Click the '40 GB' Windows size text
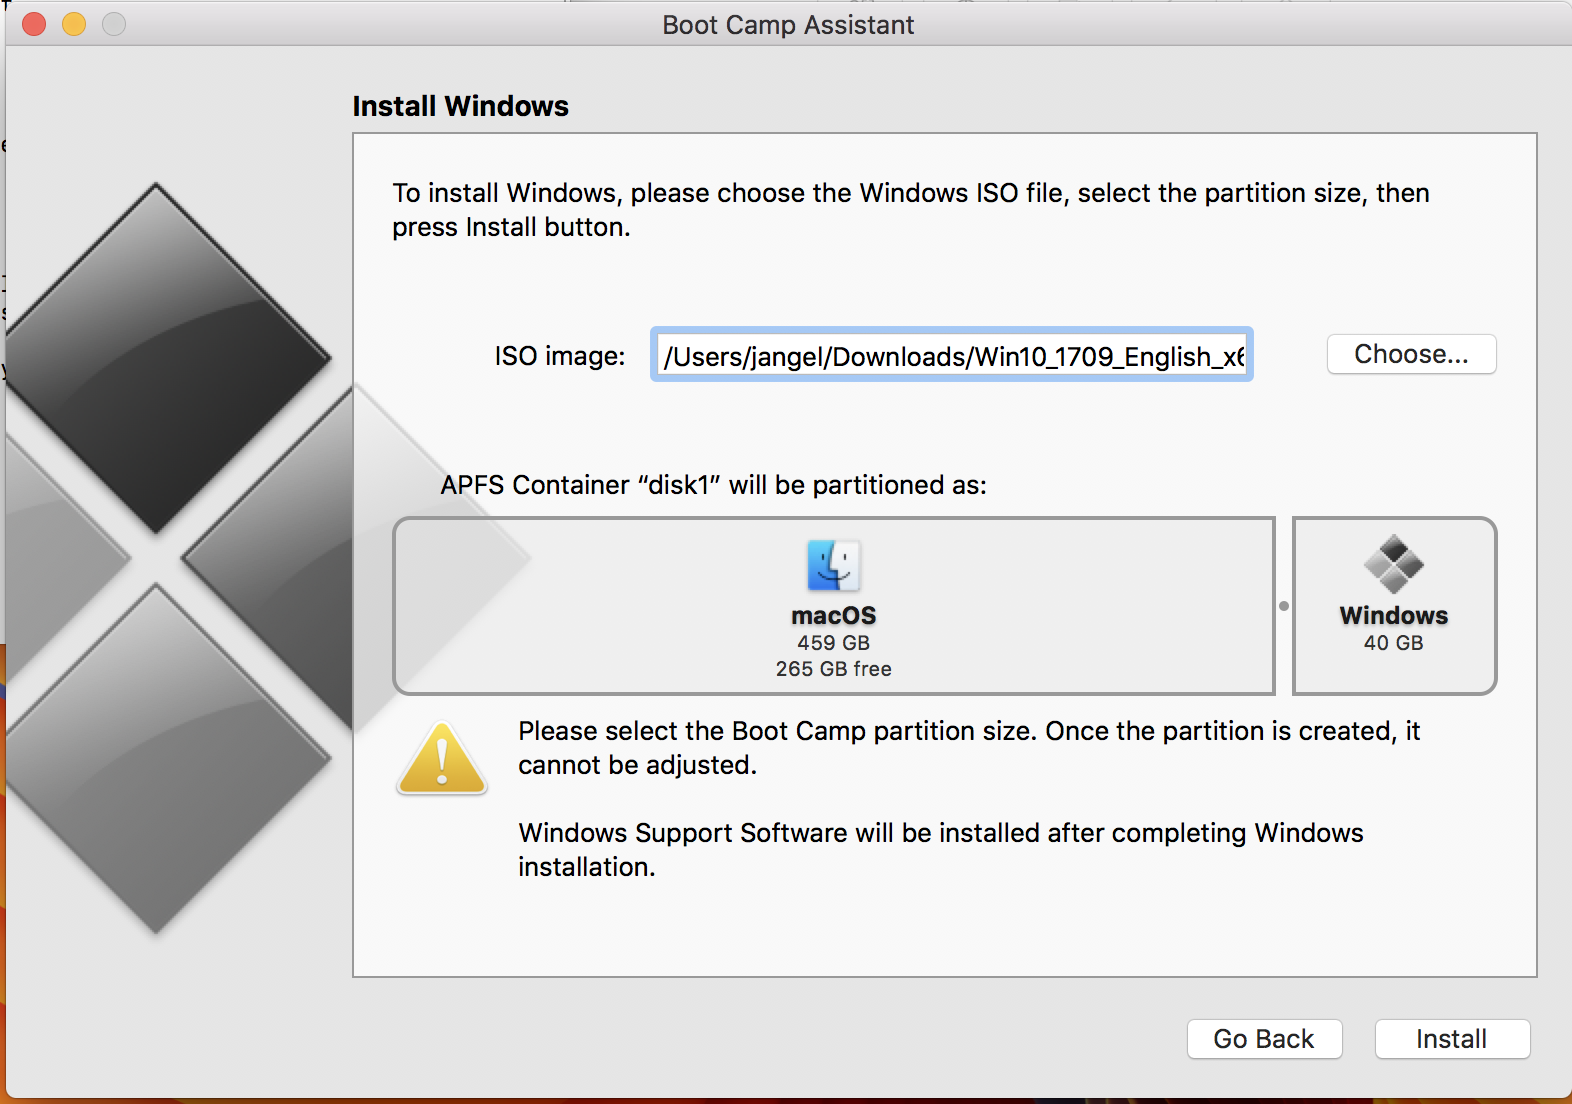Screen dimensions: 1572x1104 [x=1393, y=643]
